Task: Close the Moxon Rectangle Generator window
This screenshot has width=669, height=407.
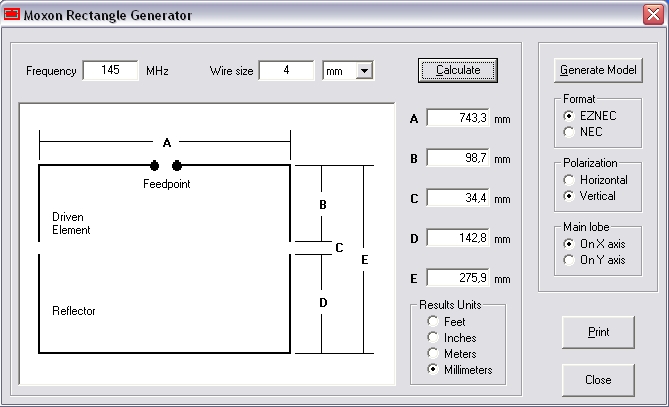Action: coord(653,15)
